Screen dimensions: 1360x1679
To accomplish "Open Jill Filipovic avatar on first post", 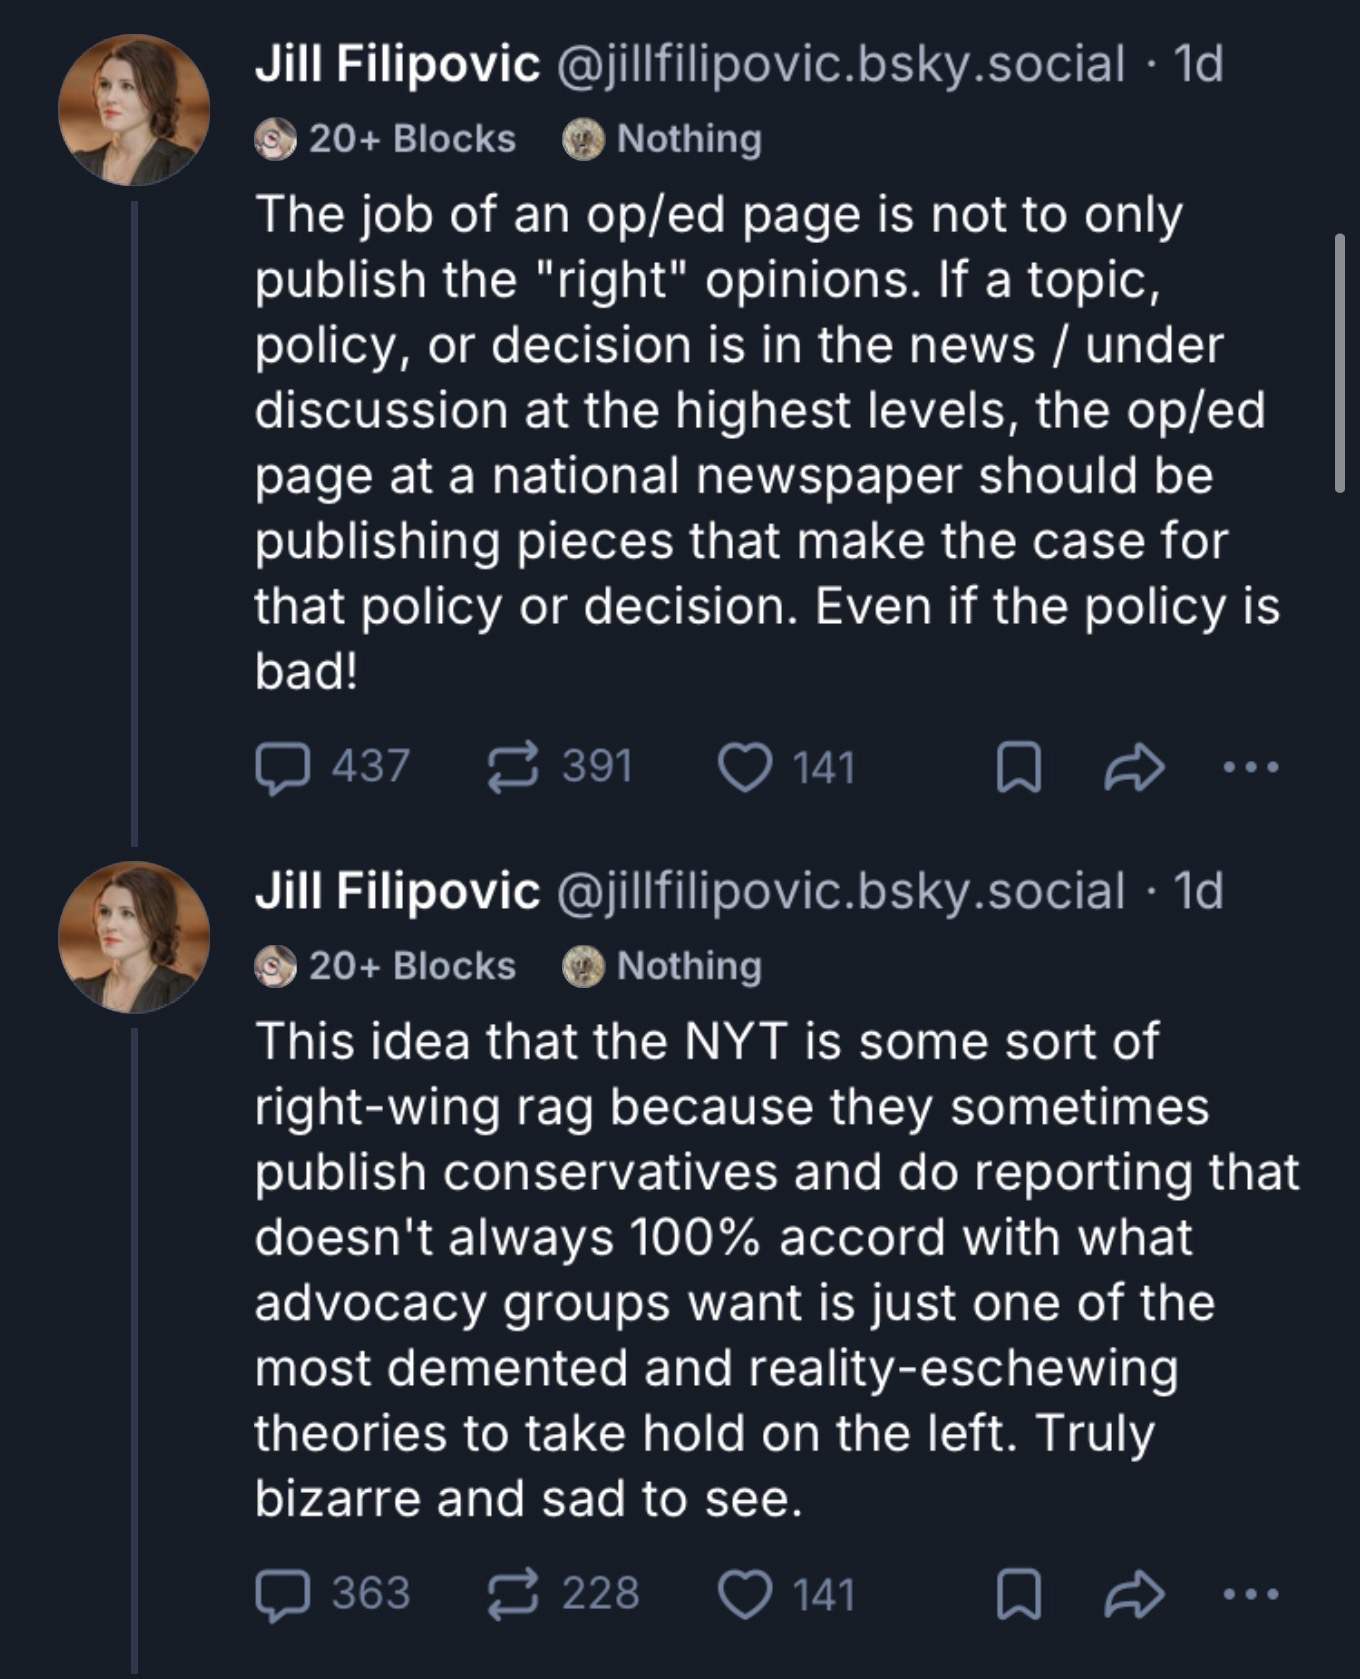I will pyautogui.click(x=134, y=110).
